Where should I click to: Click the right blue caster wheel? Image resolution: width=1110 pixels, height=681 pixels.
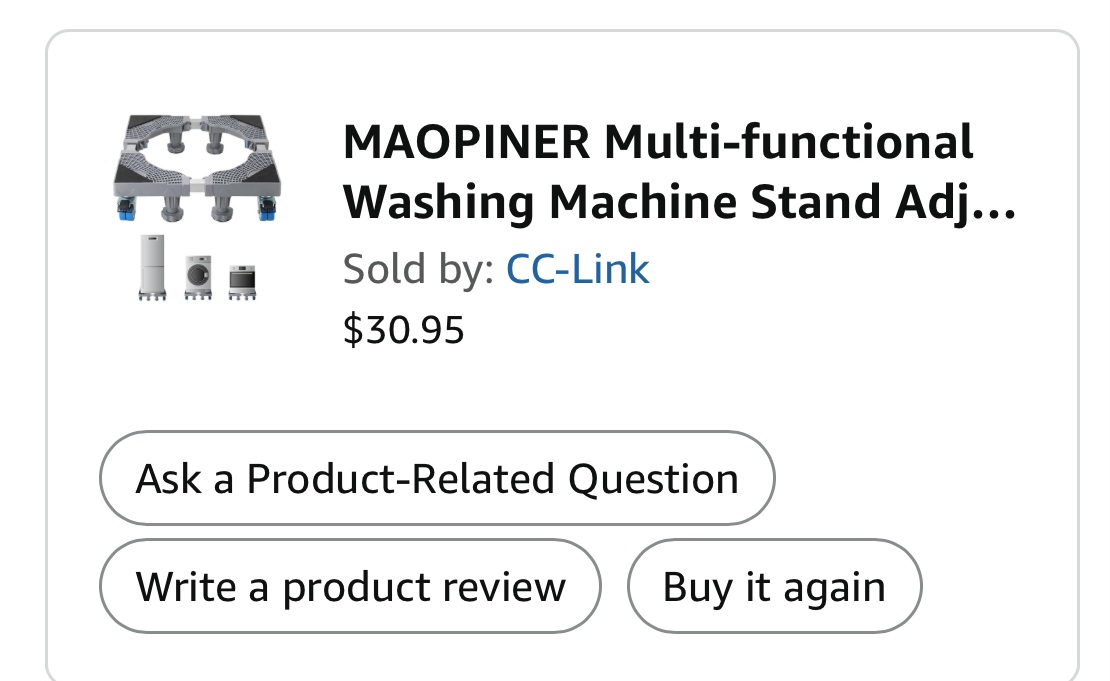tap(270, 208)
